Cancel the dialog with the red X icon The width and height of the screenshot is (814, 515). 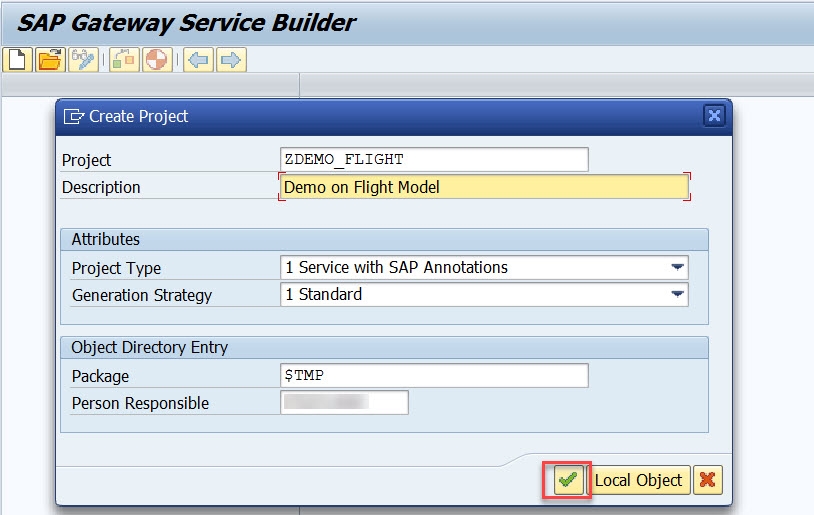click(708, 480)
